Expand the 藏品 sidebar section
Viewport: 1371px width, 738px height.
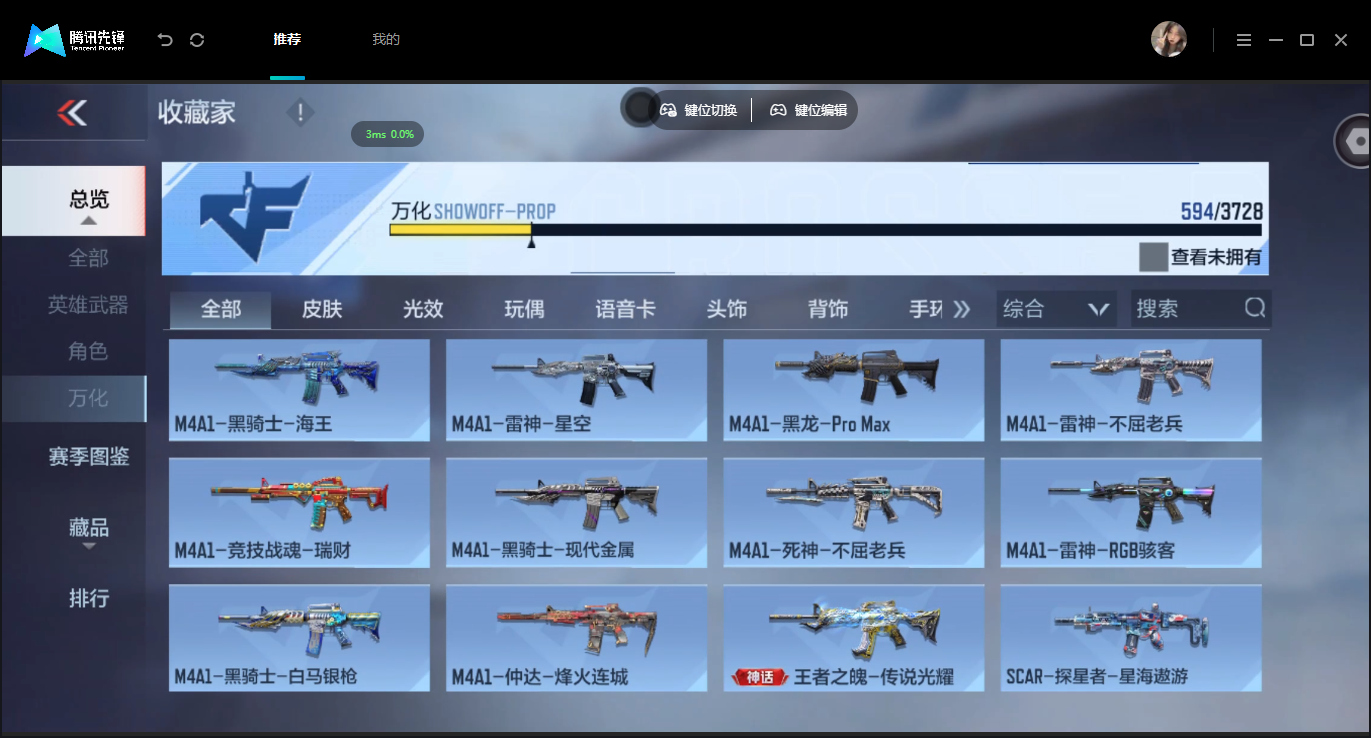88,531
